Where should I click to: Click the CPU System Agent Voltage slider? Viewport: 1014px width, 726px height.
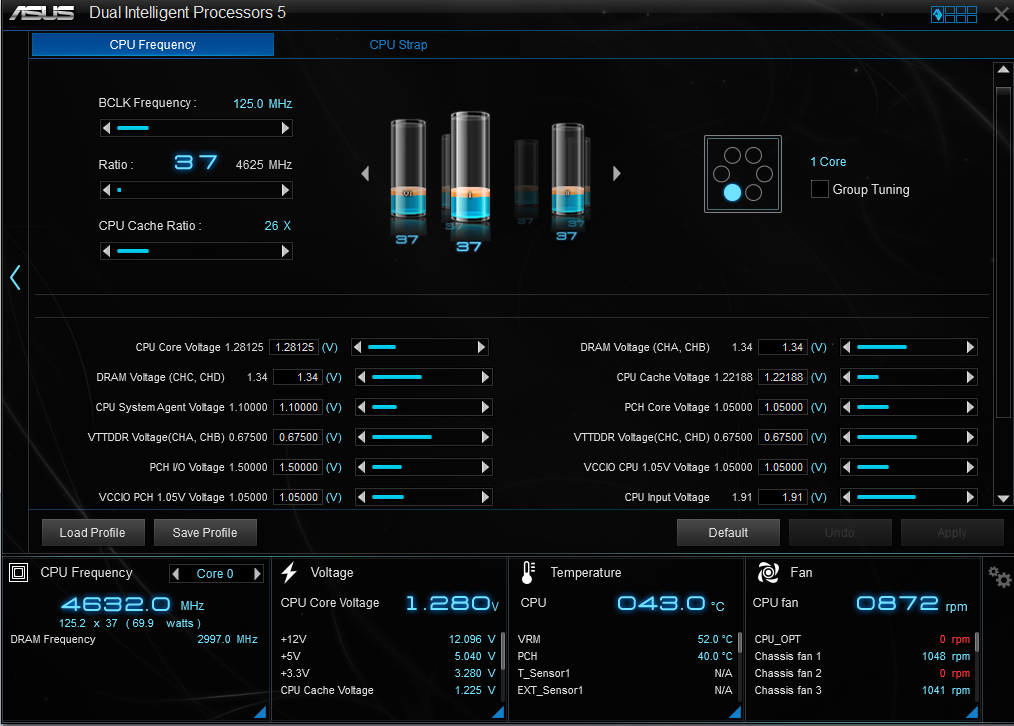coord(424,407)
